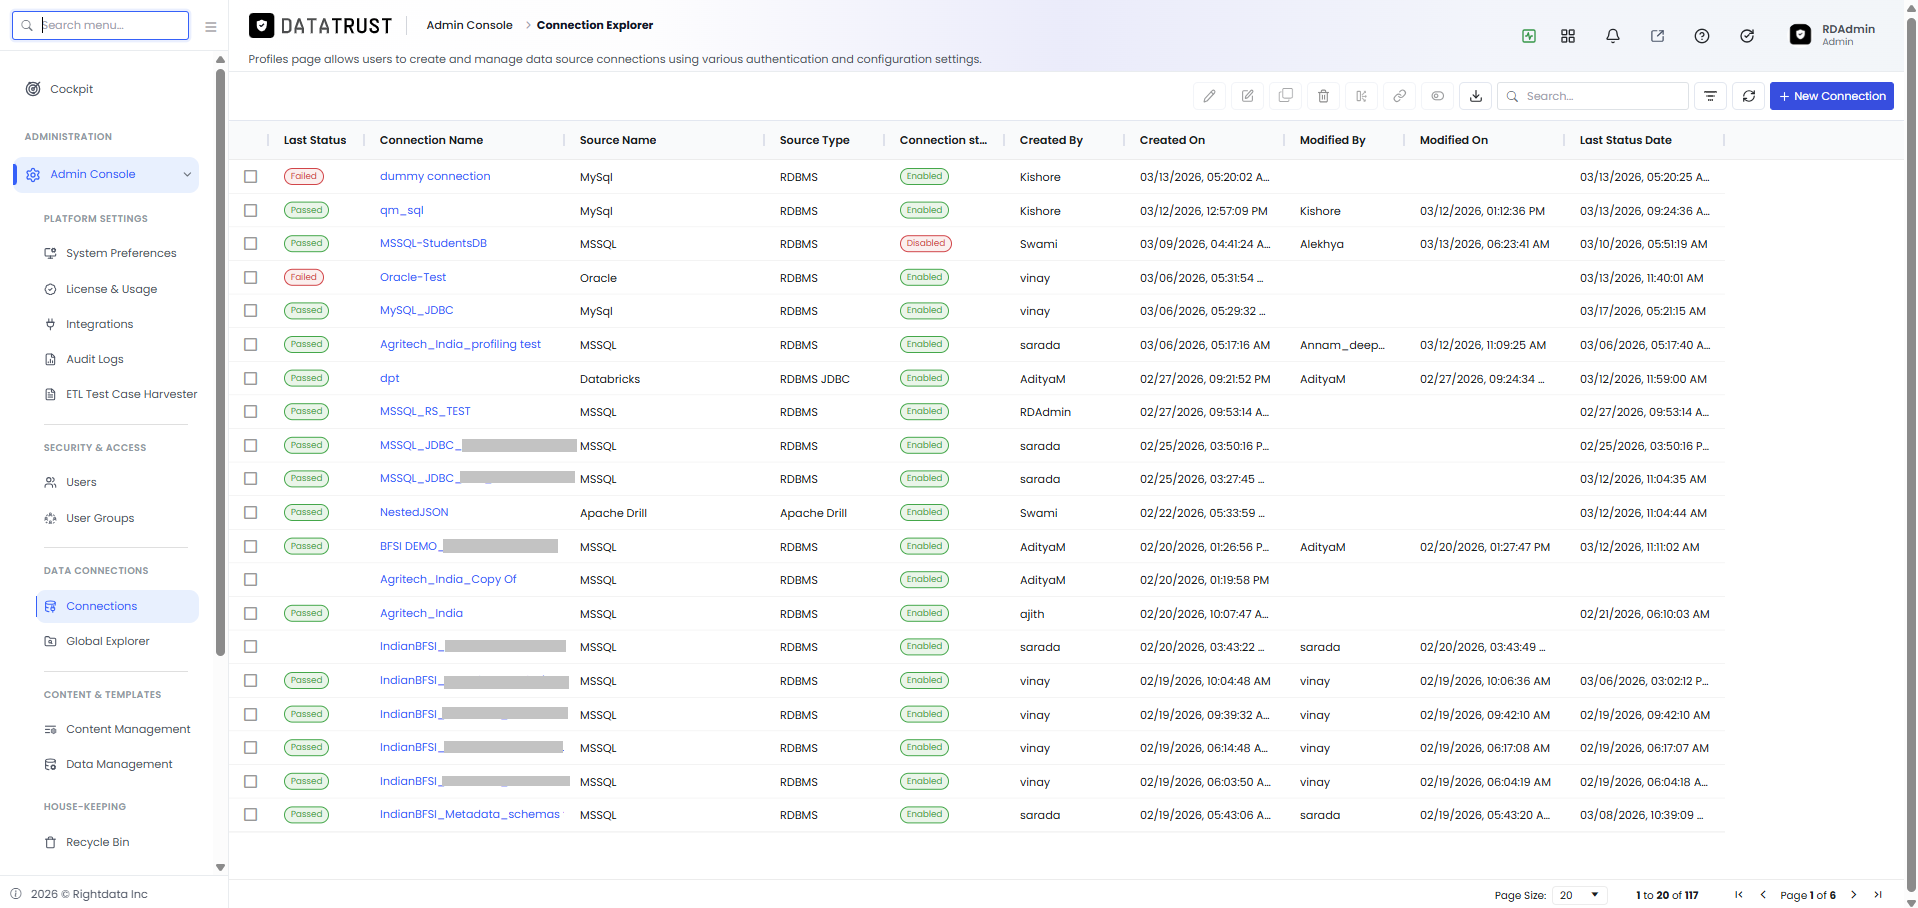Open Audit Logs menu item
This screenshot has width=1918, height=908.
coord(95,360)
